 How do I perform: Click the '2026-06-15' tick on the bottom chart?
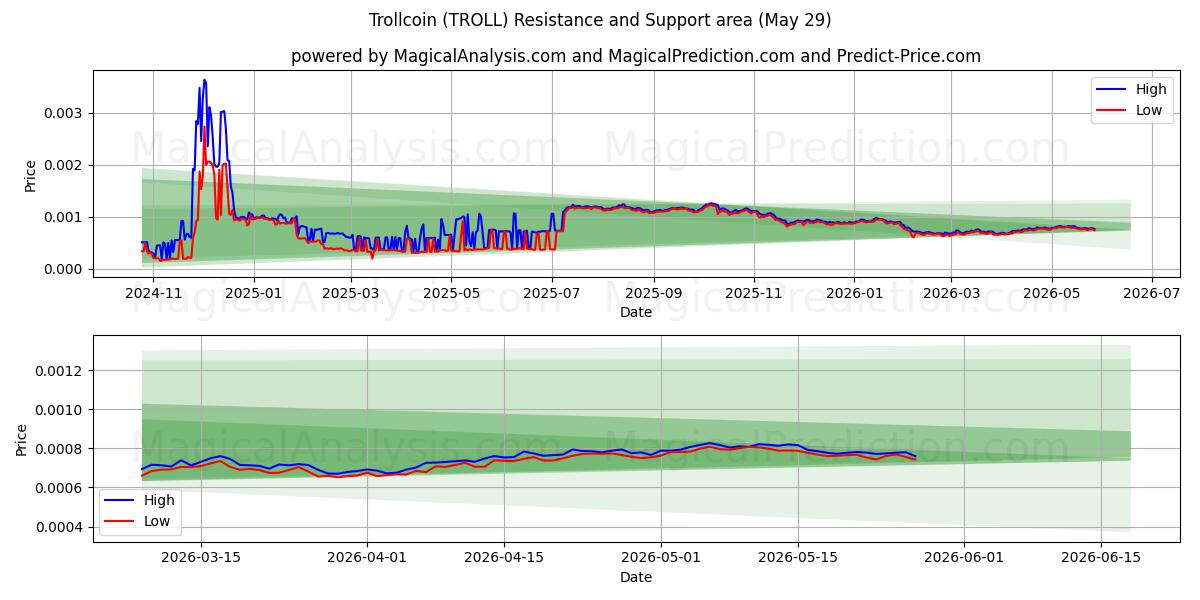1101,558
